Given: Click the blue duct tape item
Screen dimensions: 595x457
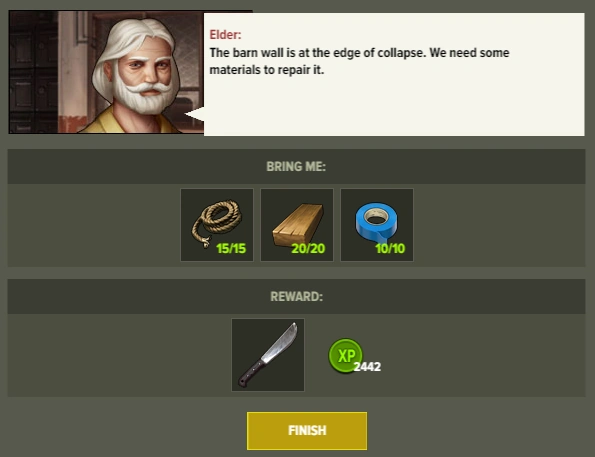Looking at the screenshot, I should click(377, 225).
